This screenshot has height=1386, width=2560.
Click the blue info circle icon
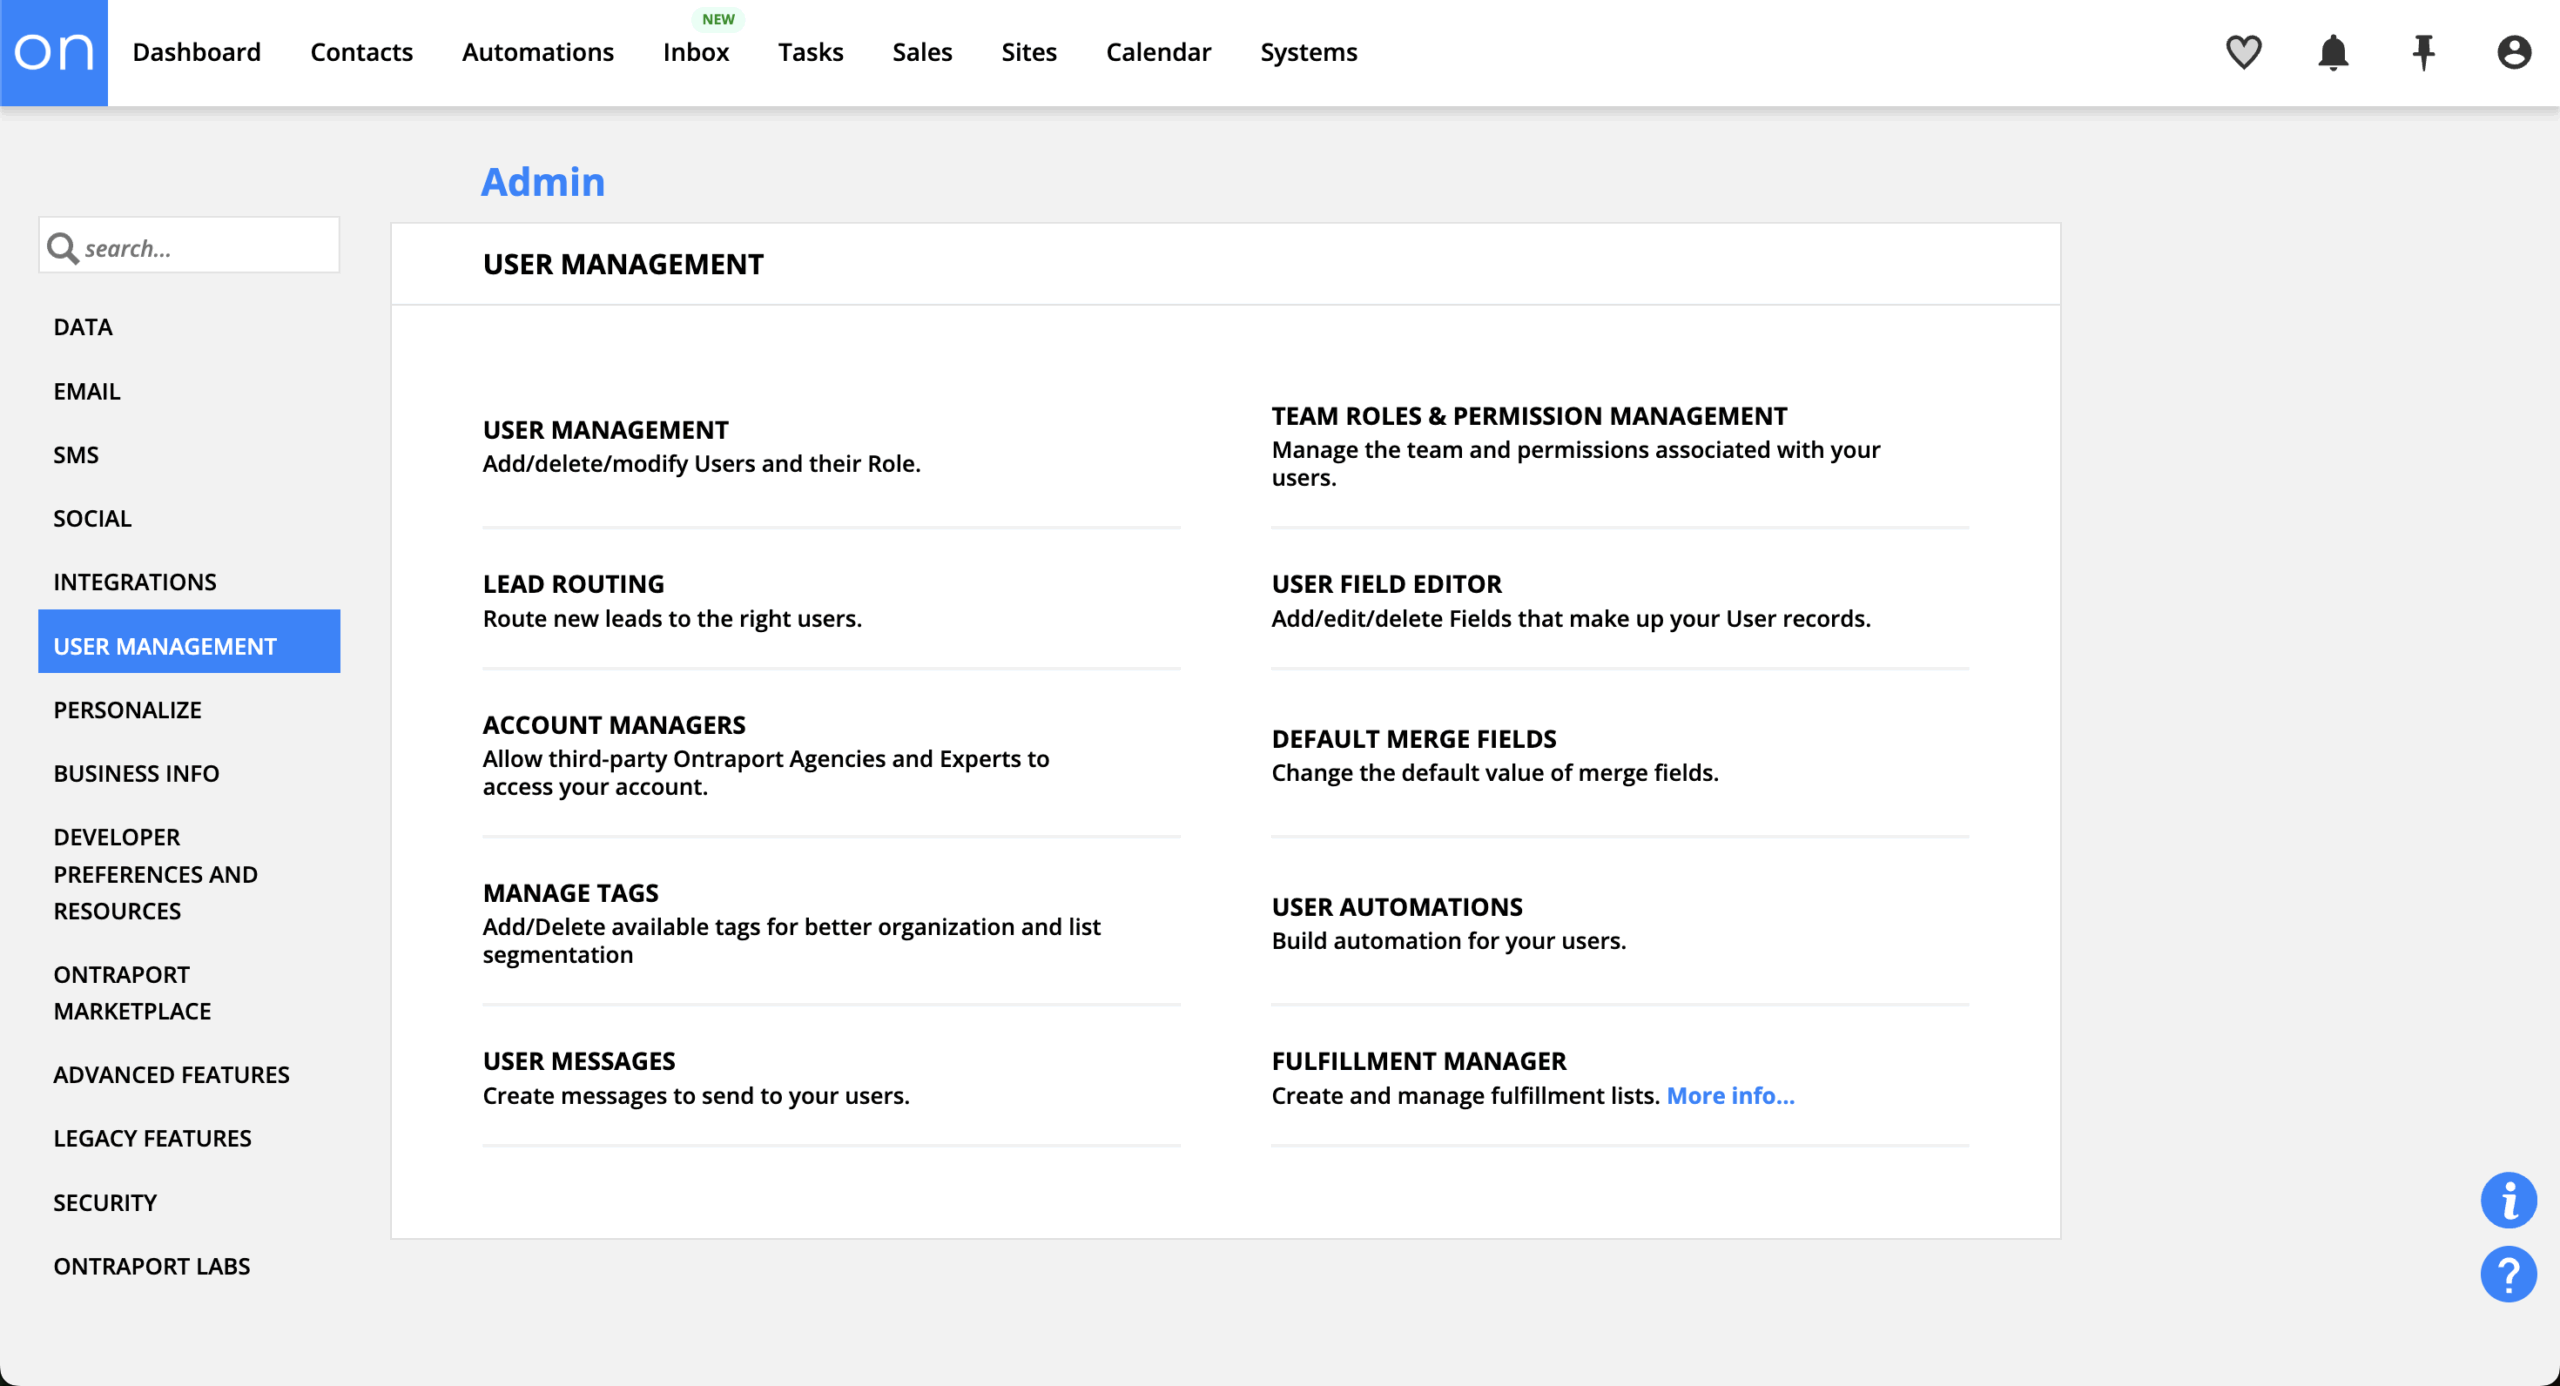click(2508, 1200)
